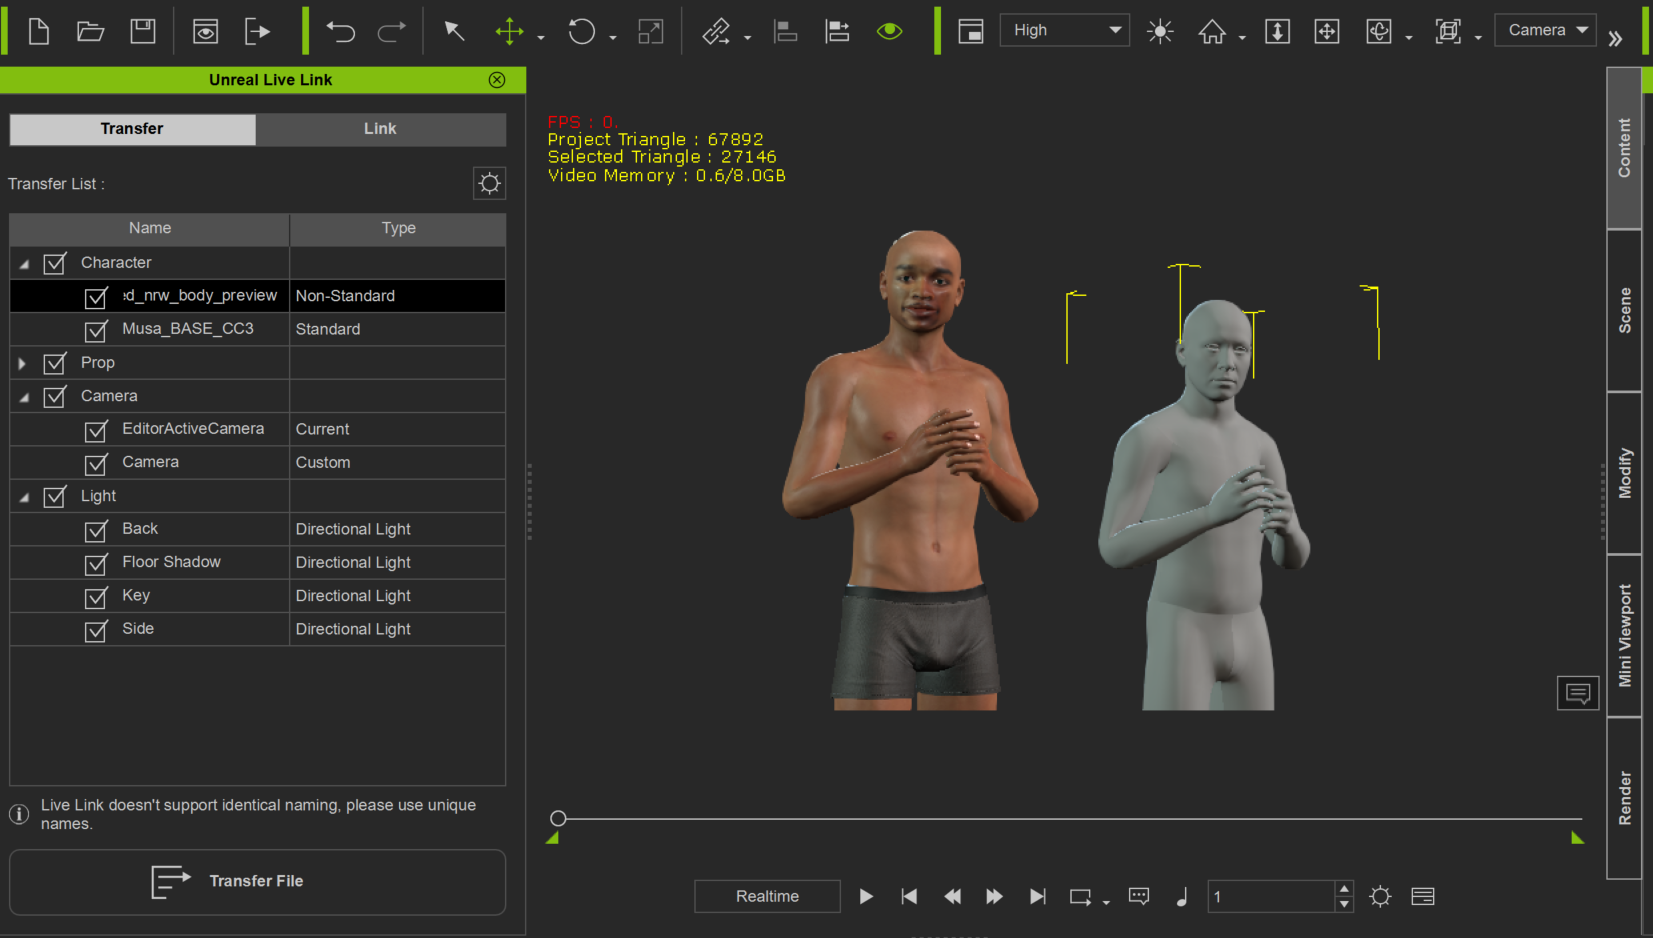The height and width of the screenshot is (938, 1653).
Task: Expand the Prop tree group
Action: tap(22, 363)
